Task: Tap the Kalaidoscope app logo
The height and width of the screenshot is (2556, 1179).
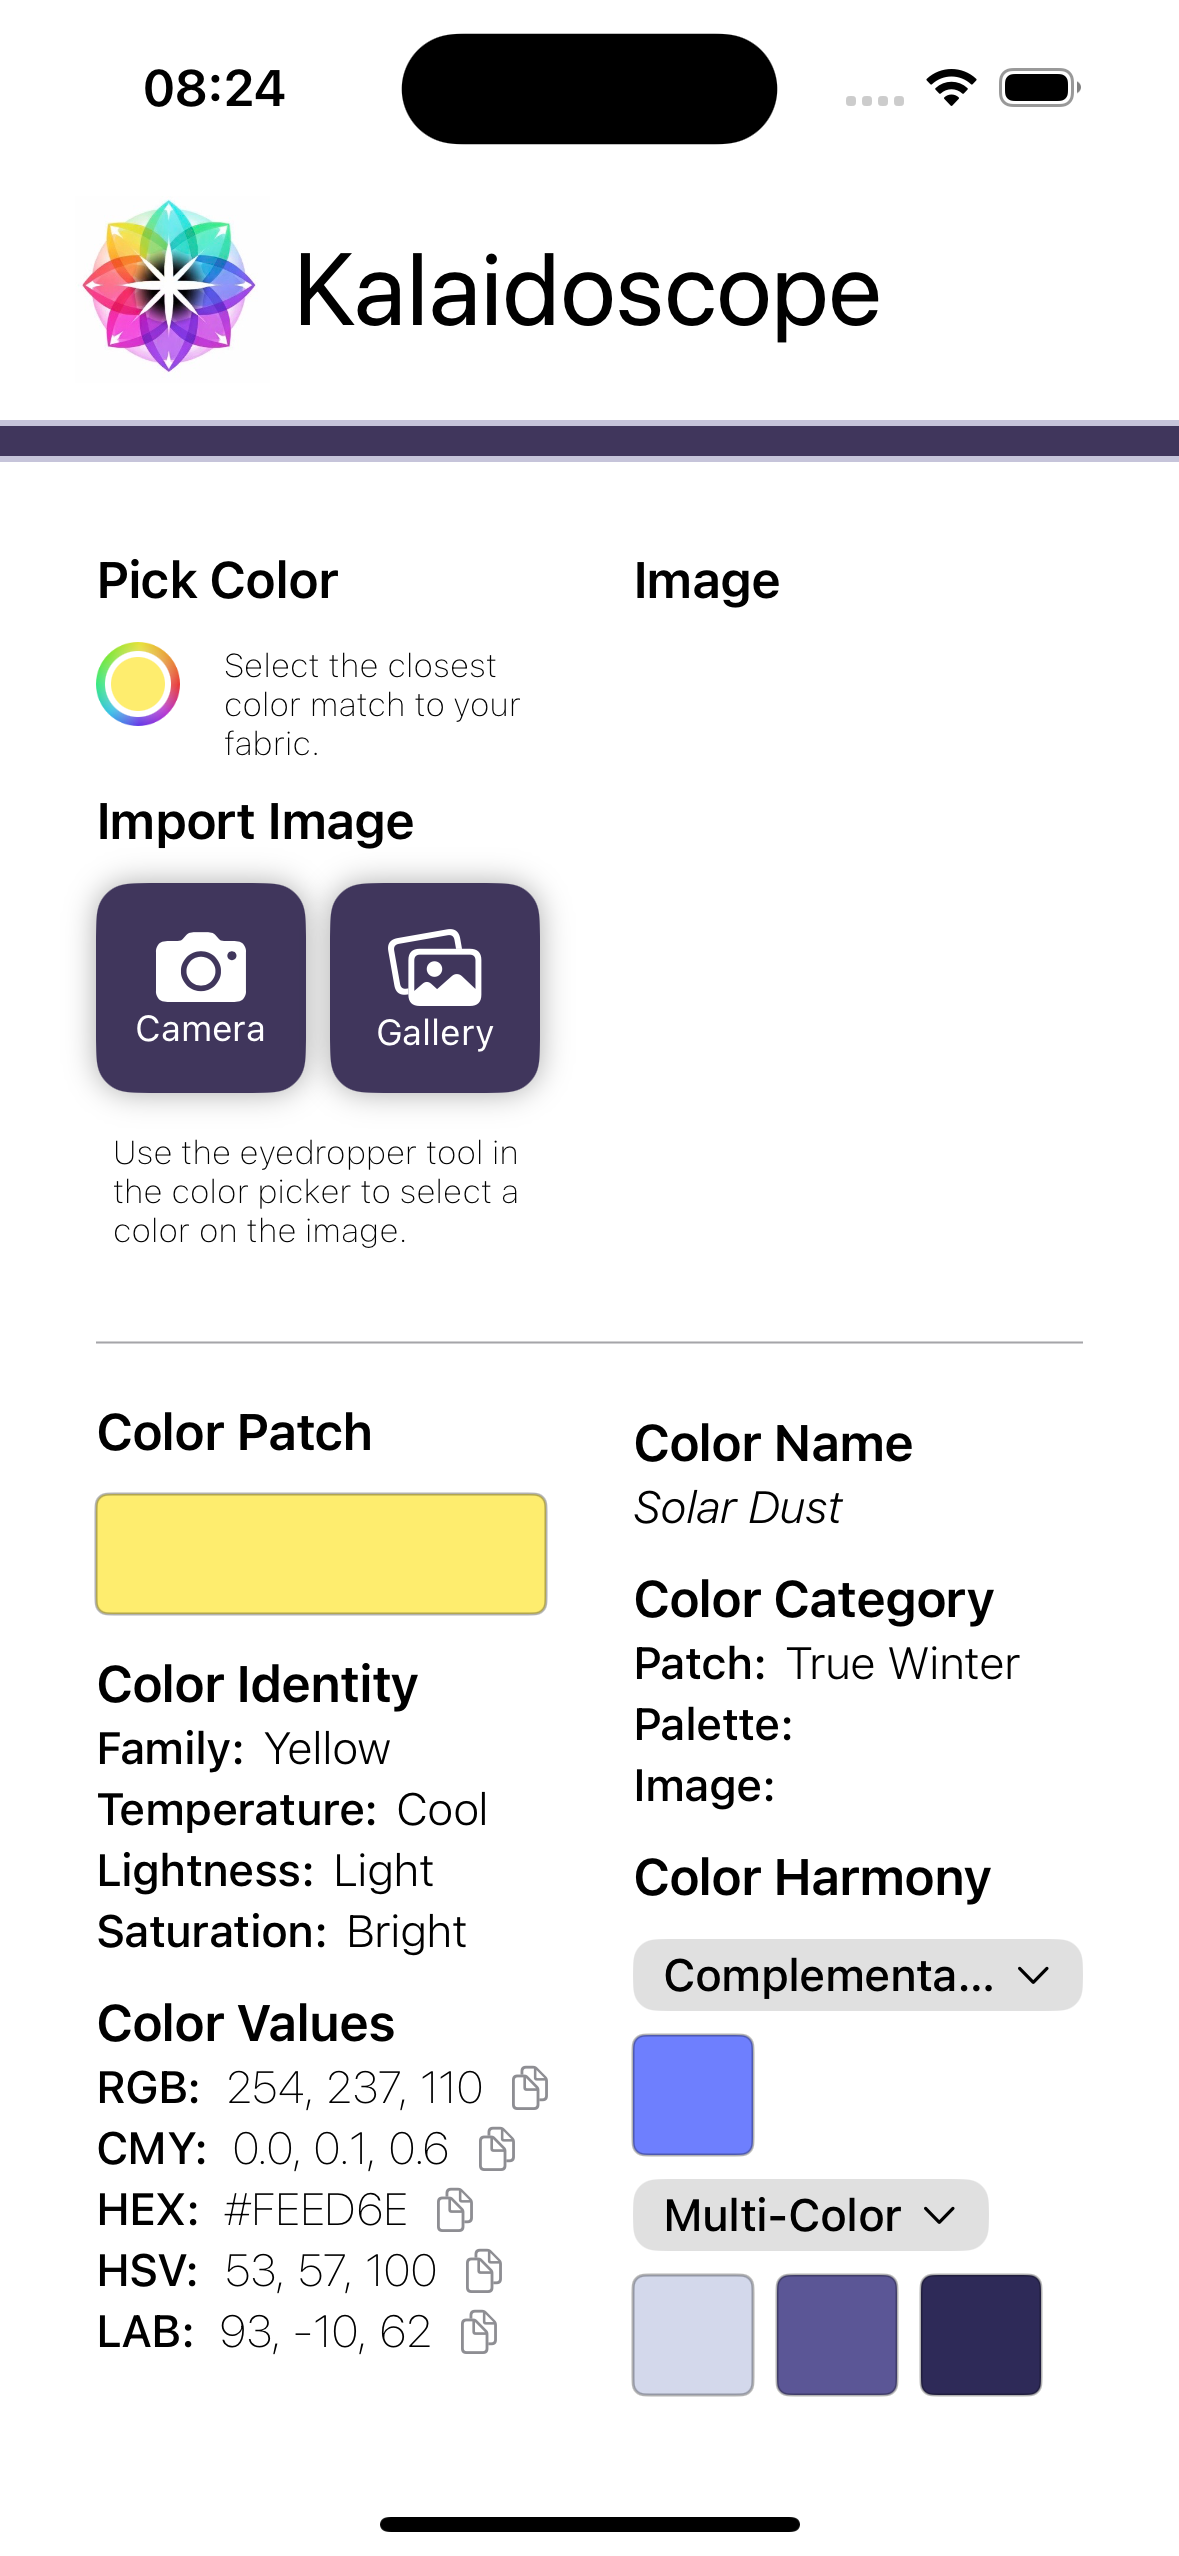Action: pos(170,288)
